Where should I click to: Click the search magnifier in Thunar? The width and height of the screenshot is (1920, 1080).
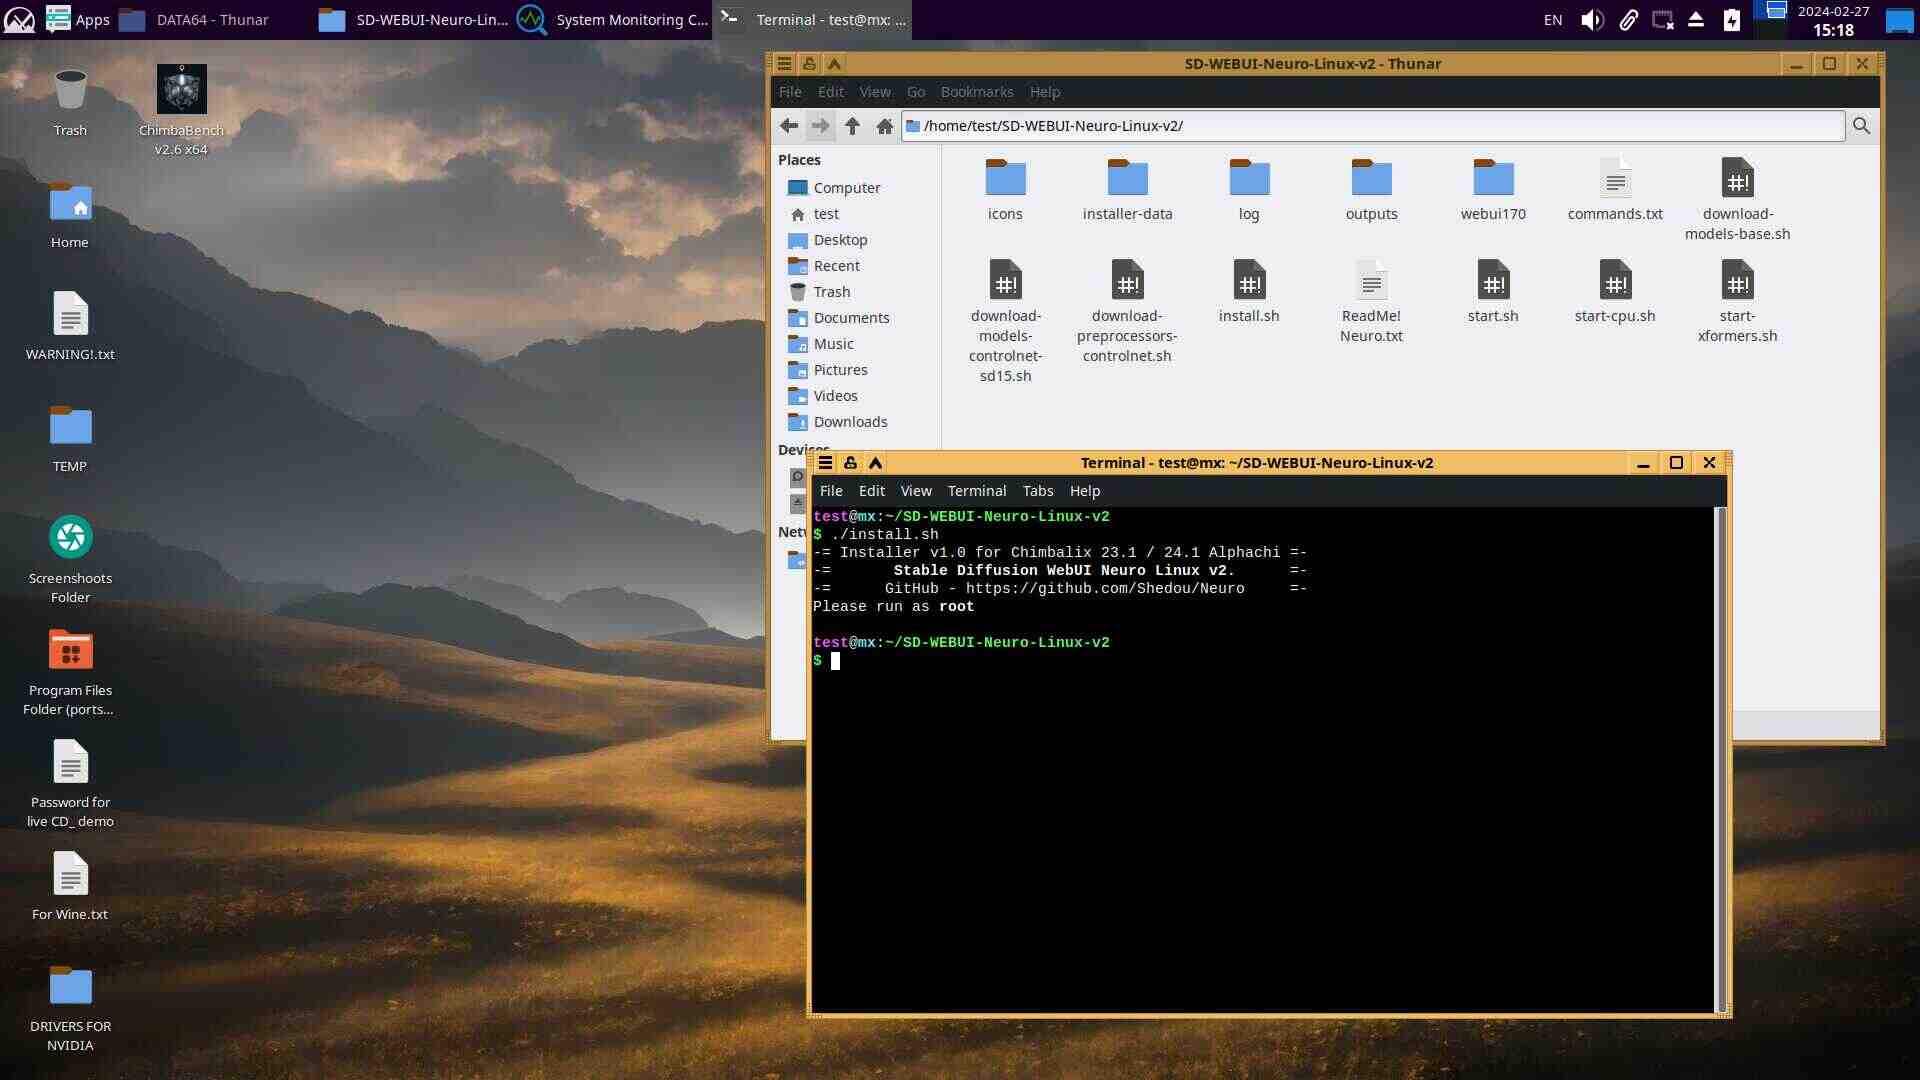coord(1861,125)
